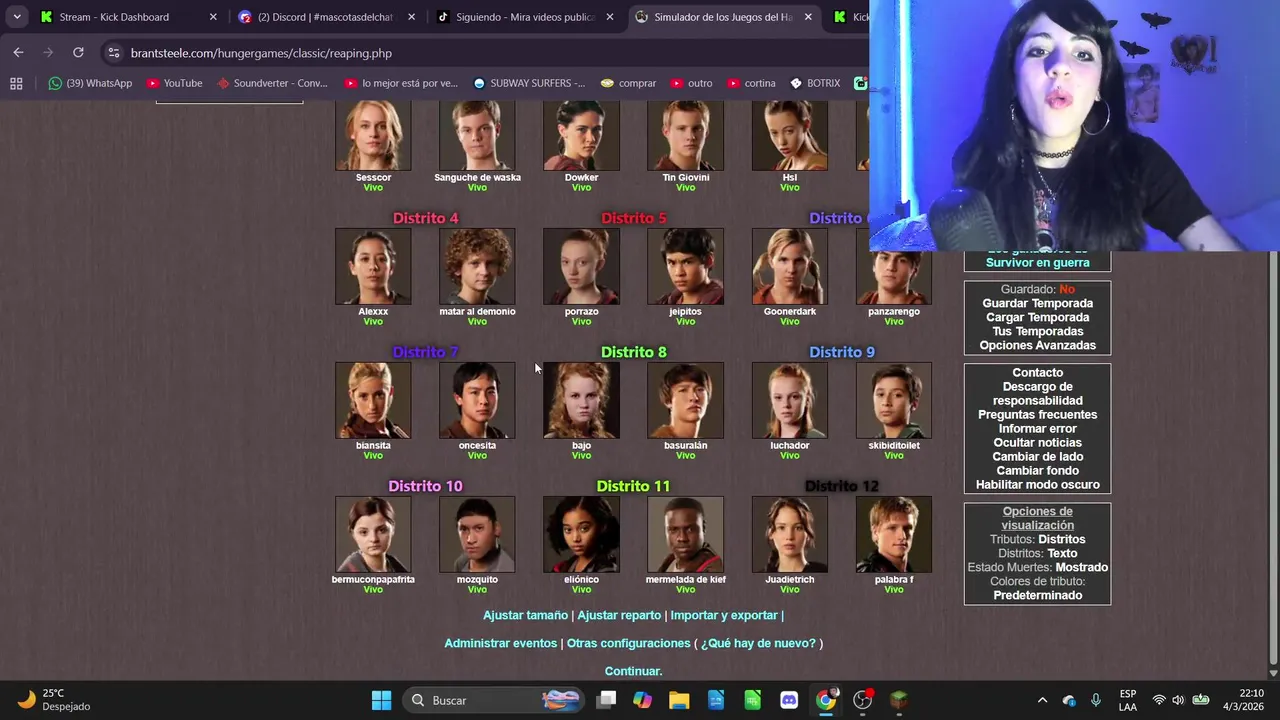Close the Discord tab
1280x720 pixels.
411,17
